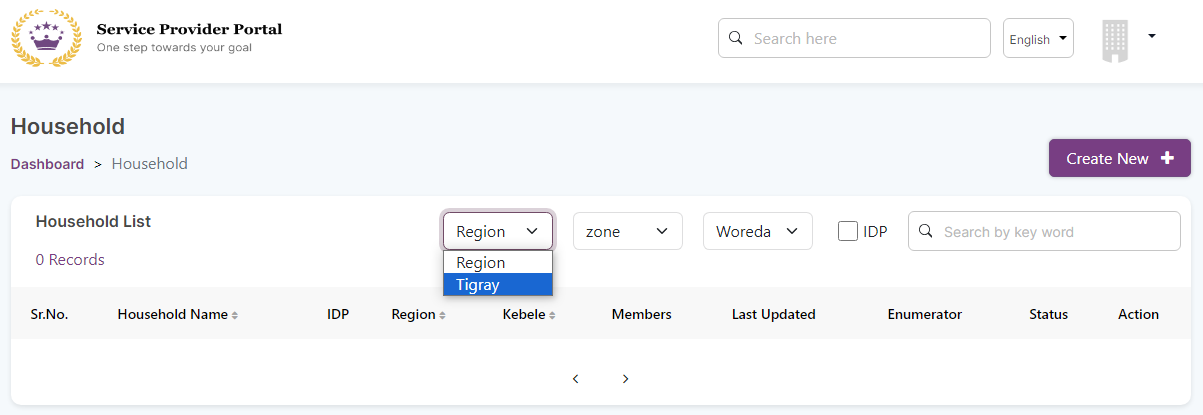Sort by Household Name column arrows
This screenshot has height=415, width=1203.
(235, 315)
